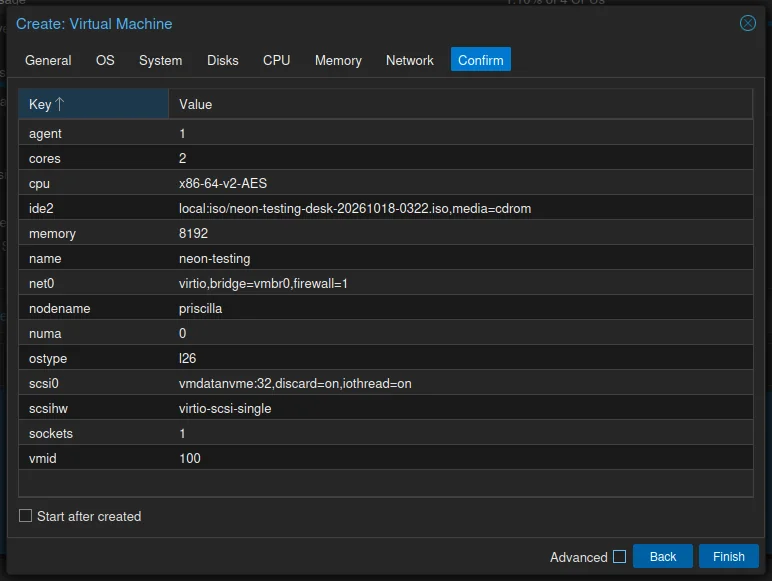Click the sort arrow in Key header

(60, 104)
